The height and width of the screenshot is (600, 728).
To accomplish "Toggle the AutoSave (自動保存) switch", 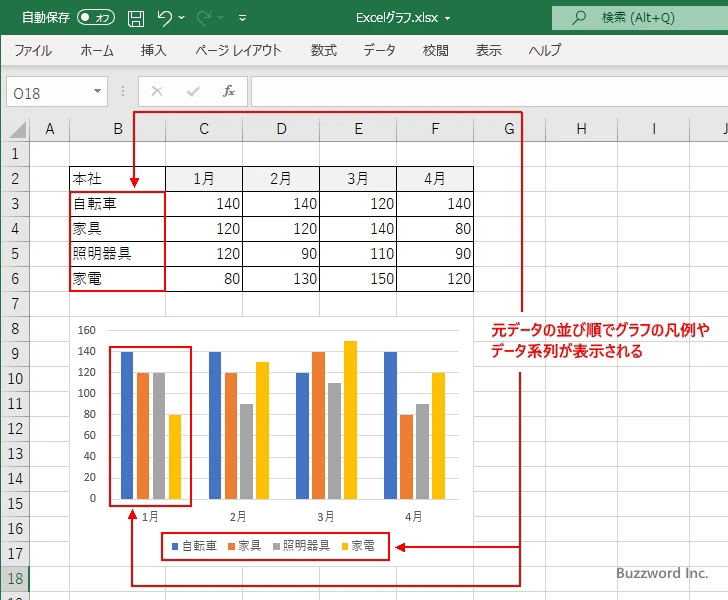I will (95, 18).
